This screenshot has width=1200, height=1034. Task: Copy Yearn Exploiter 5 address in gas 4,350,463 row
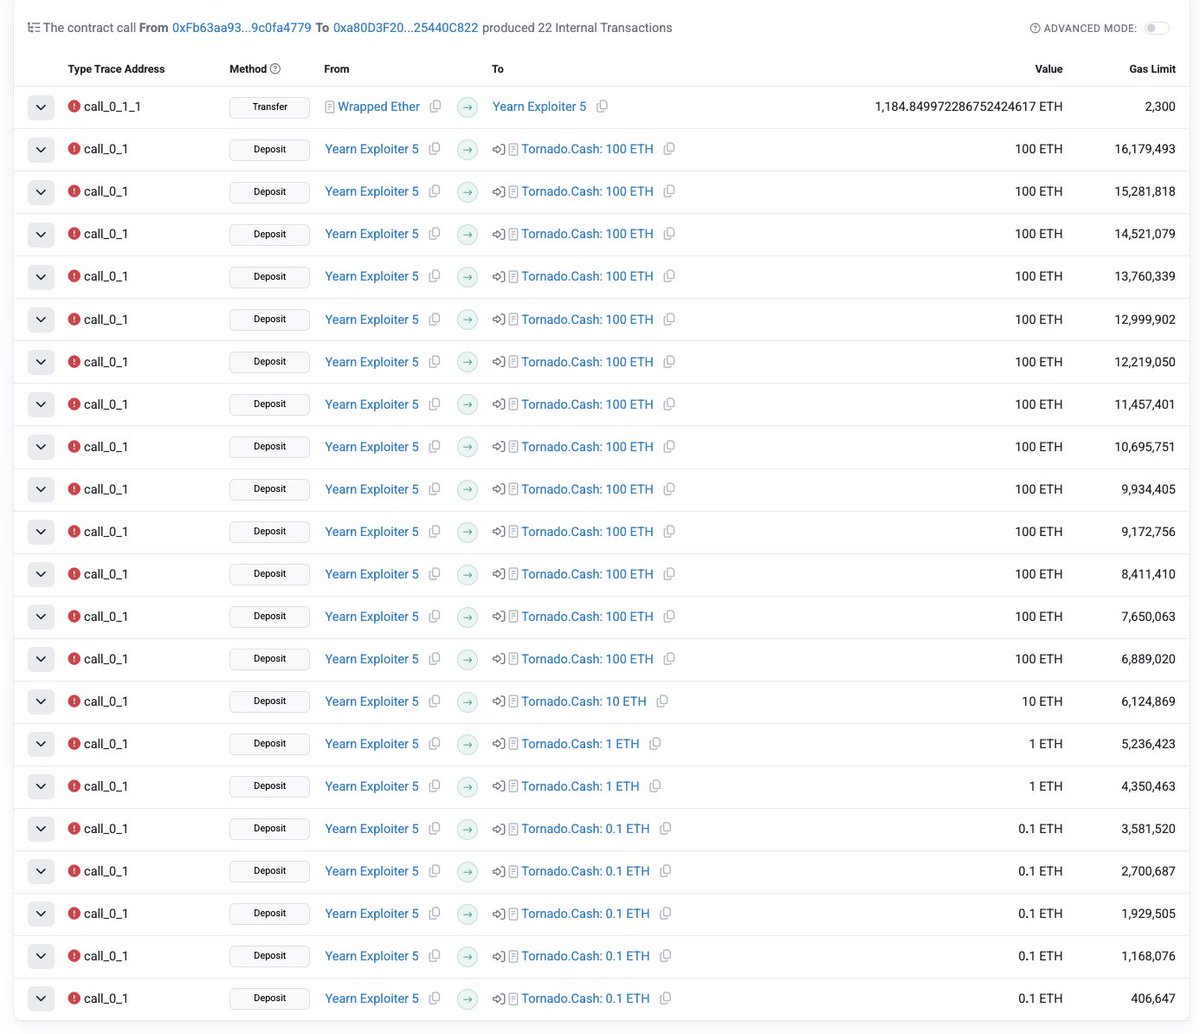point(434,786)
